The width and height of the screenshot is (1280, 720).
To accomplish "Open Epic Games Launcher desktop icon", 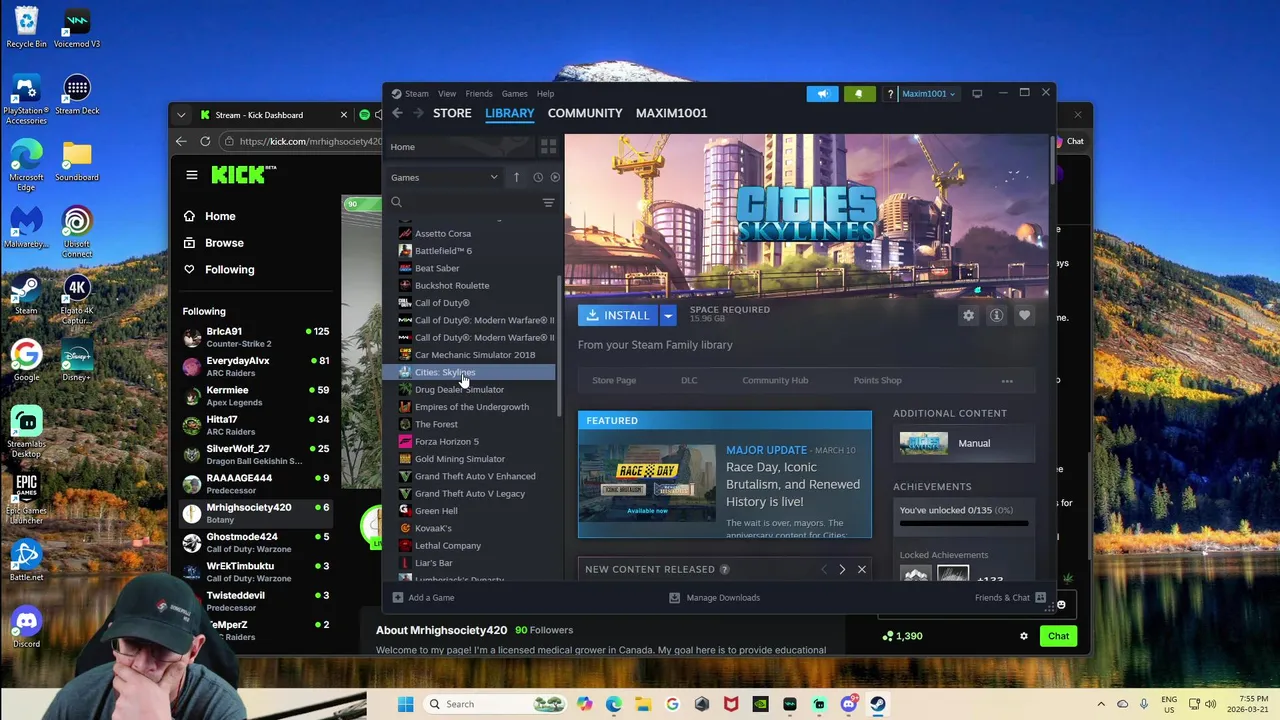I will (26, 497).
